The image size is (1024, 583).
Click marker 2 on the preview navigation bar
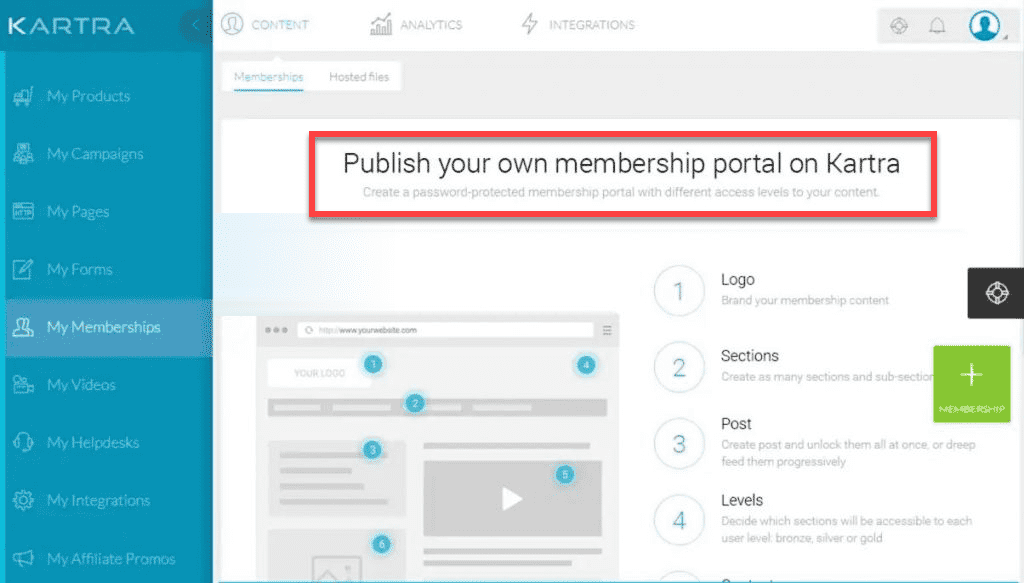point(415,403)
